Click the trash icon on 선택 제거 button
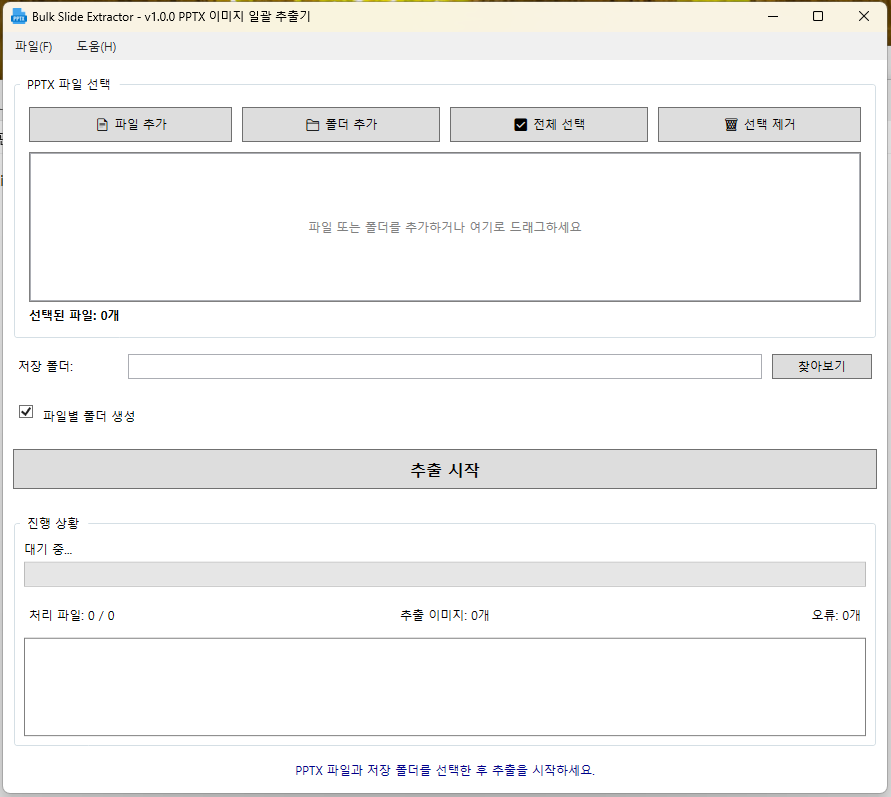 click(730, 125)
